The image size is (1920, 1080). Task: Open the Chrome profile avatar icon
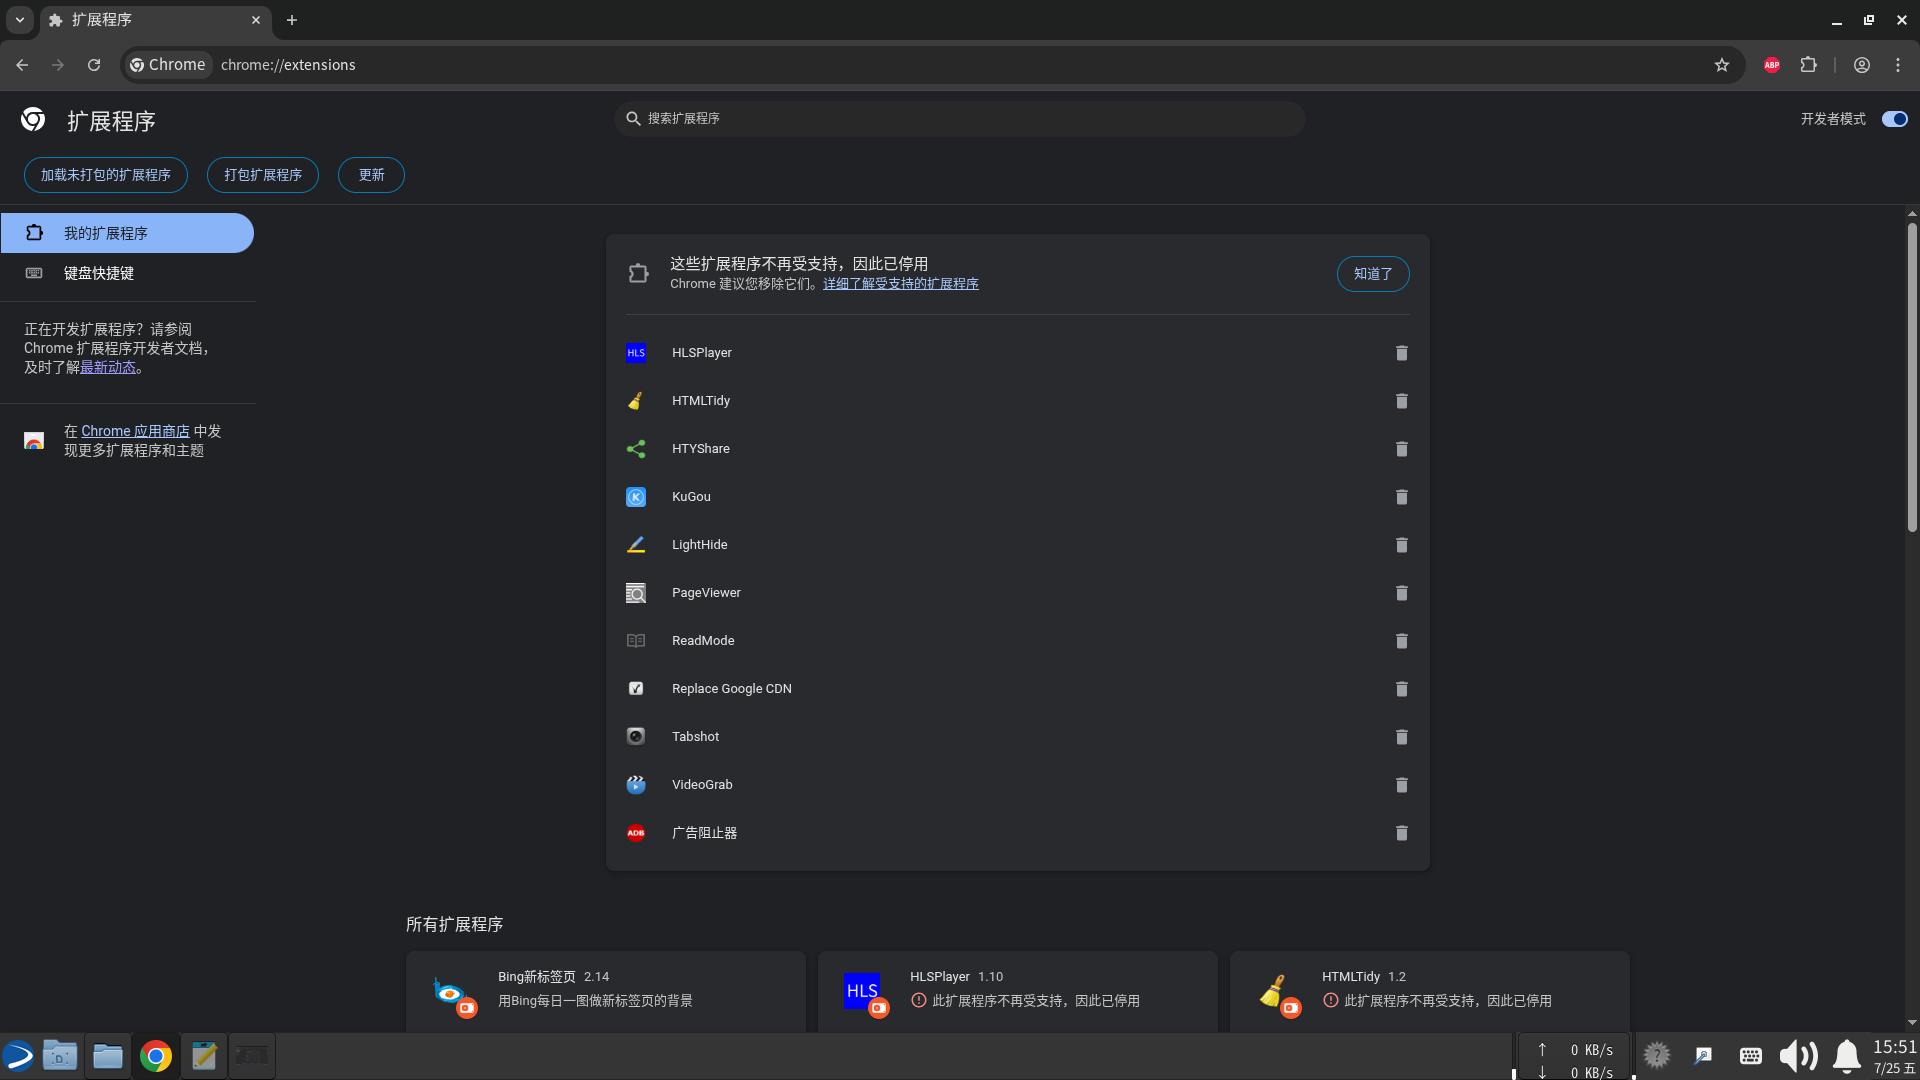(x=1861, y=65)
